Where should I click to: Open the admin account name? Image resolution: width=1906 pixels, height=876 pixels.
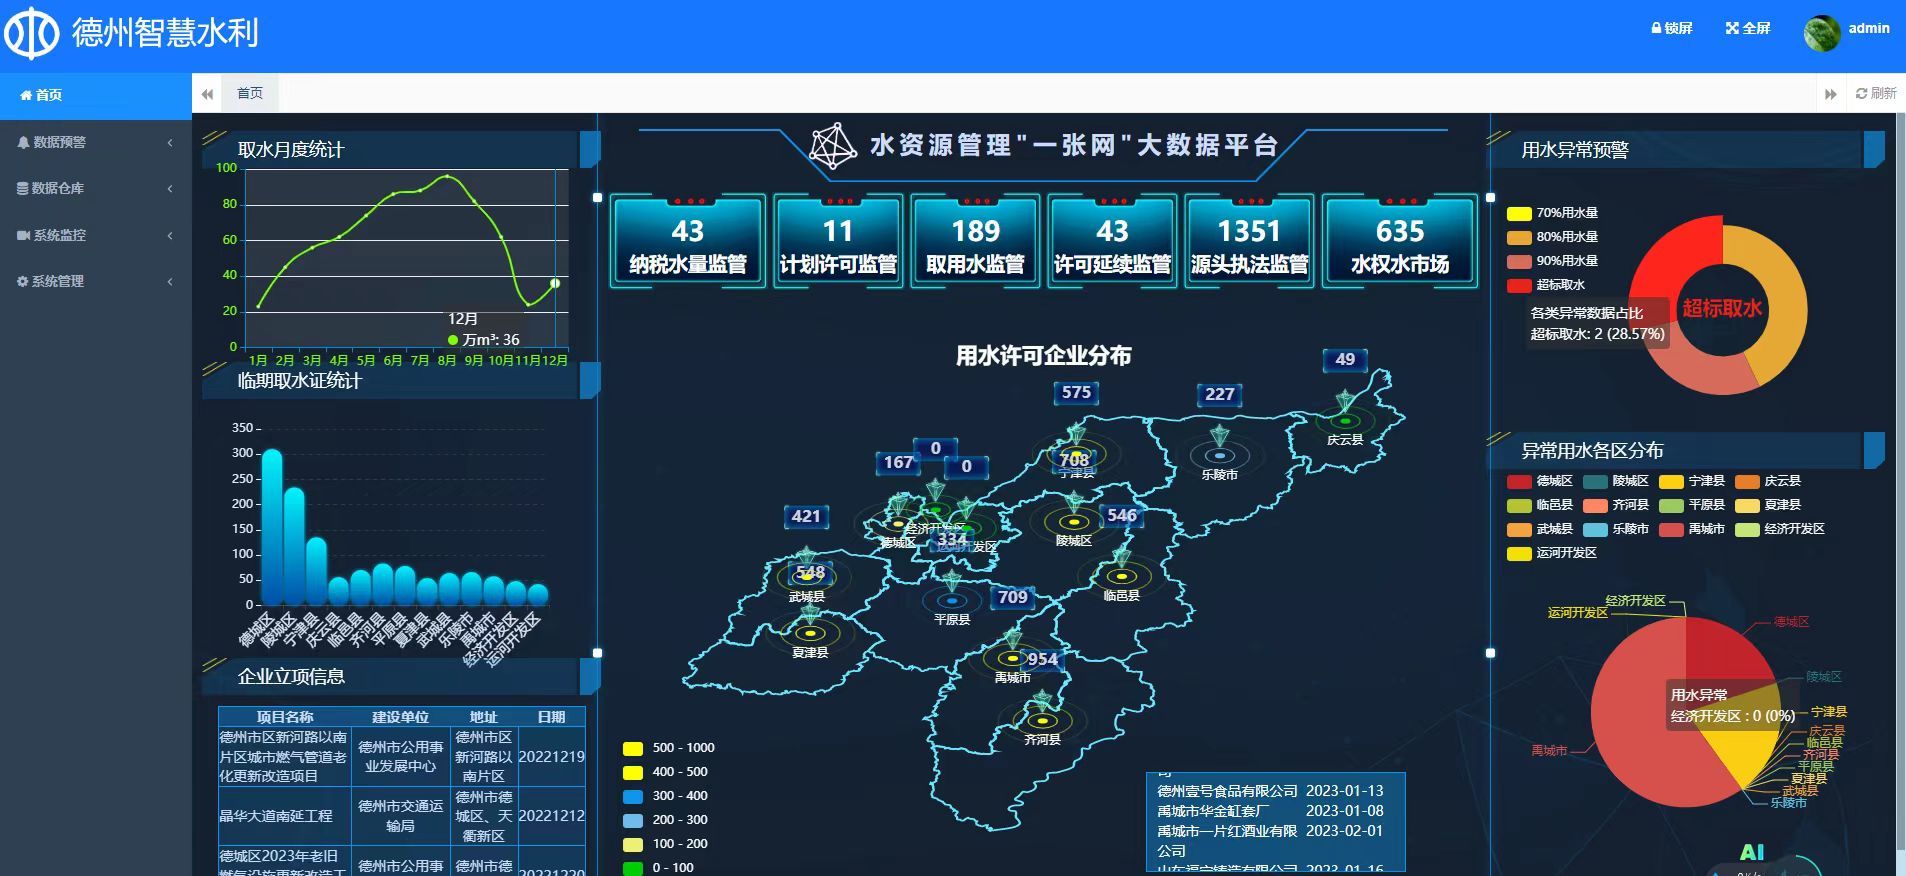pos(1868,28)
